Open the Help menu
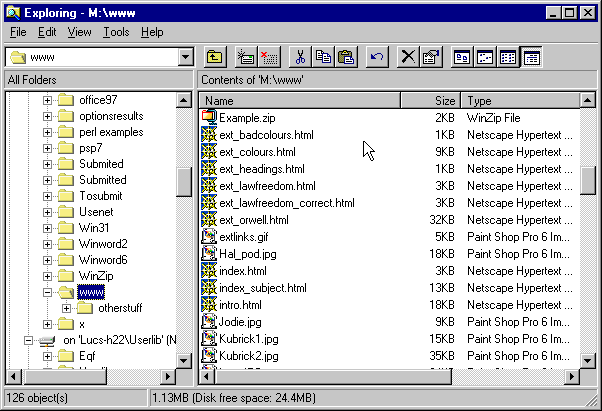This screenshot has width=602, height=411. (x=152, y=32)
